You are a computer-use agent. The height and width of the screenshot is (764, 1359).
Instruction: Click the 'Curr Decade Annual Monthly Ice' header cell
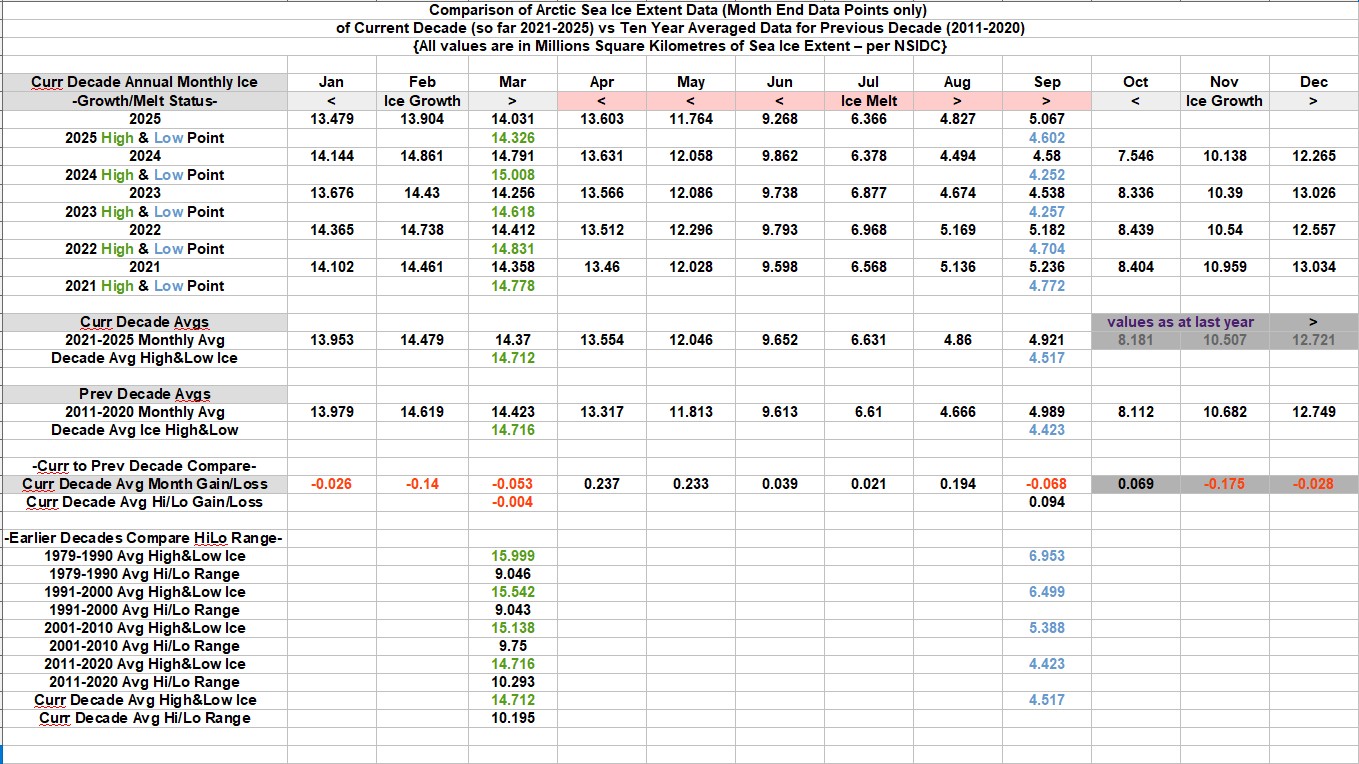[144, 82]
